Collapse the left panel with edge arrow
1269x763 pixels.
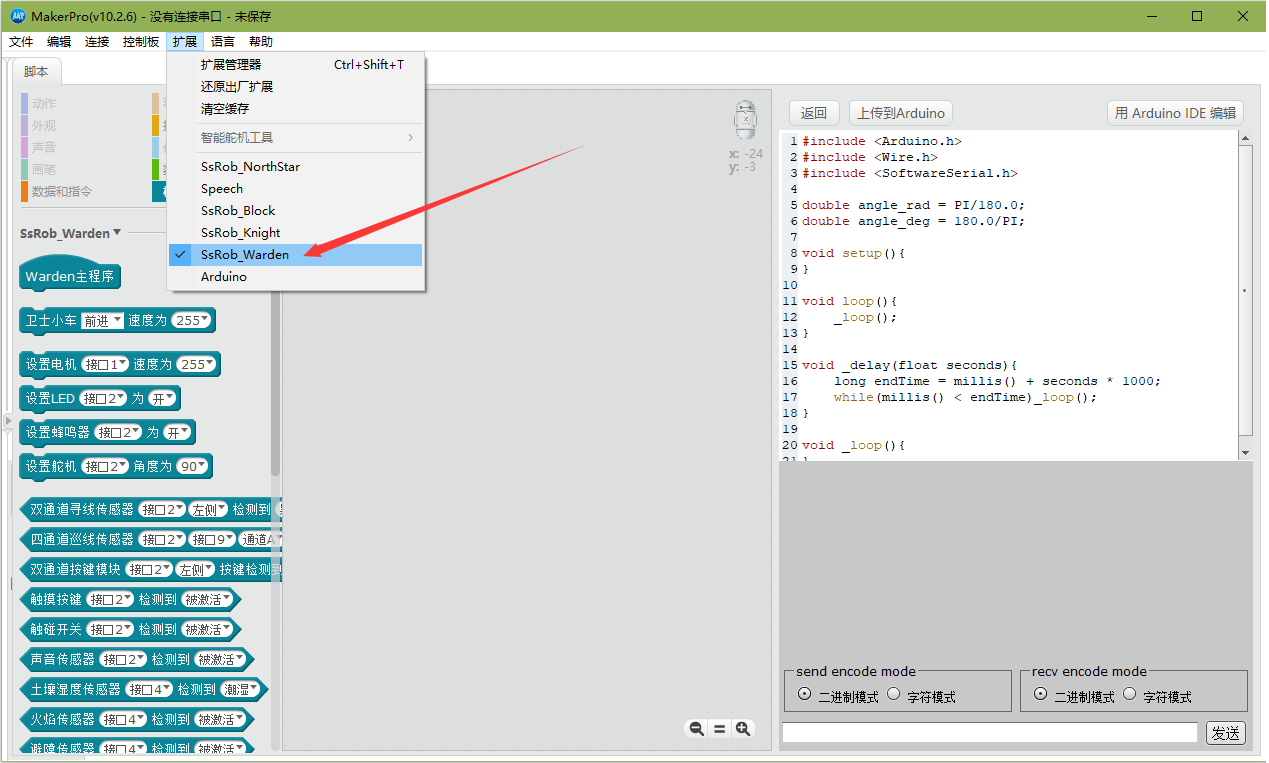click(x=8, y=421)
